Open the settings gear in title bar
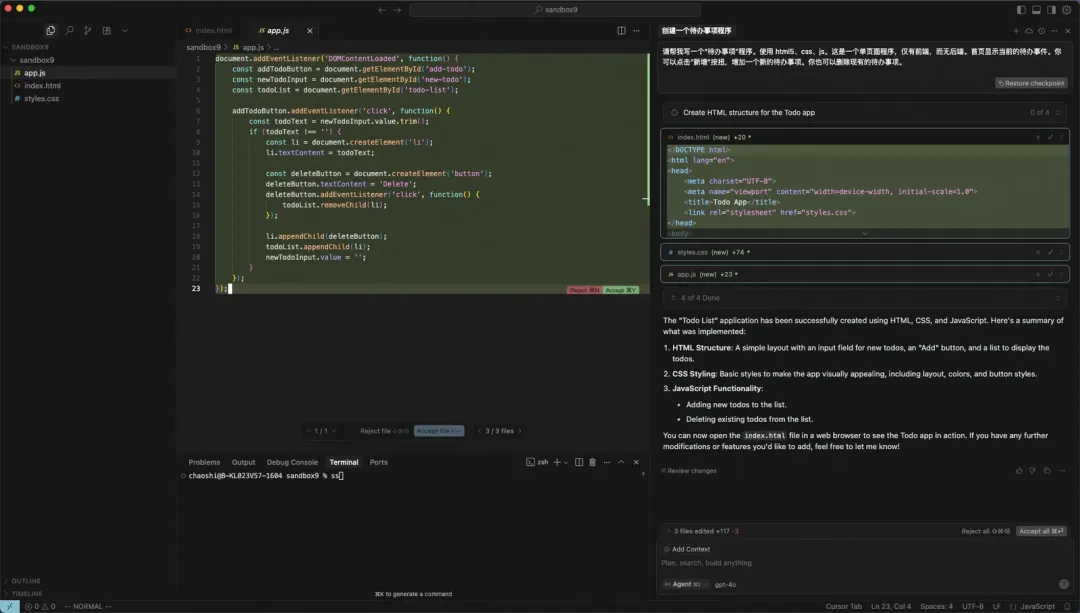 pos(1066,9)
